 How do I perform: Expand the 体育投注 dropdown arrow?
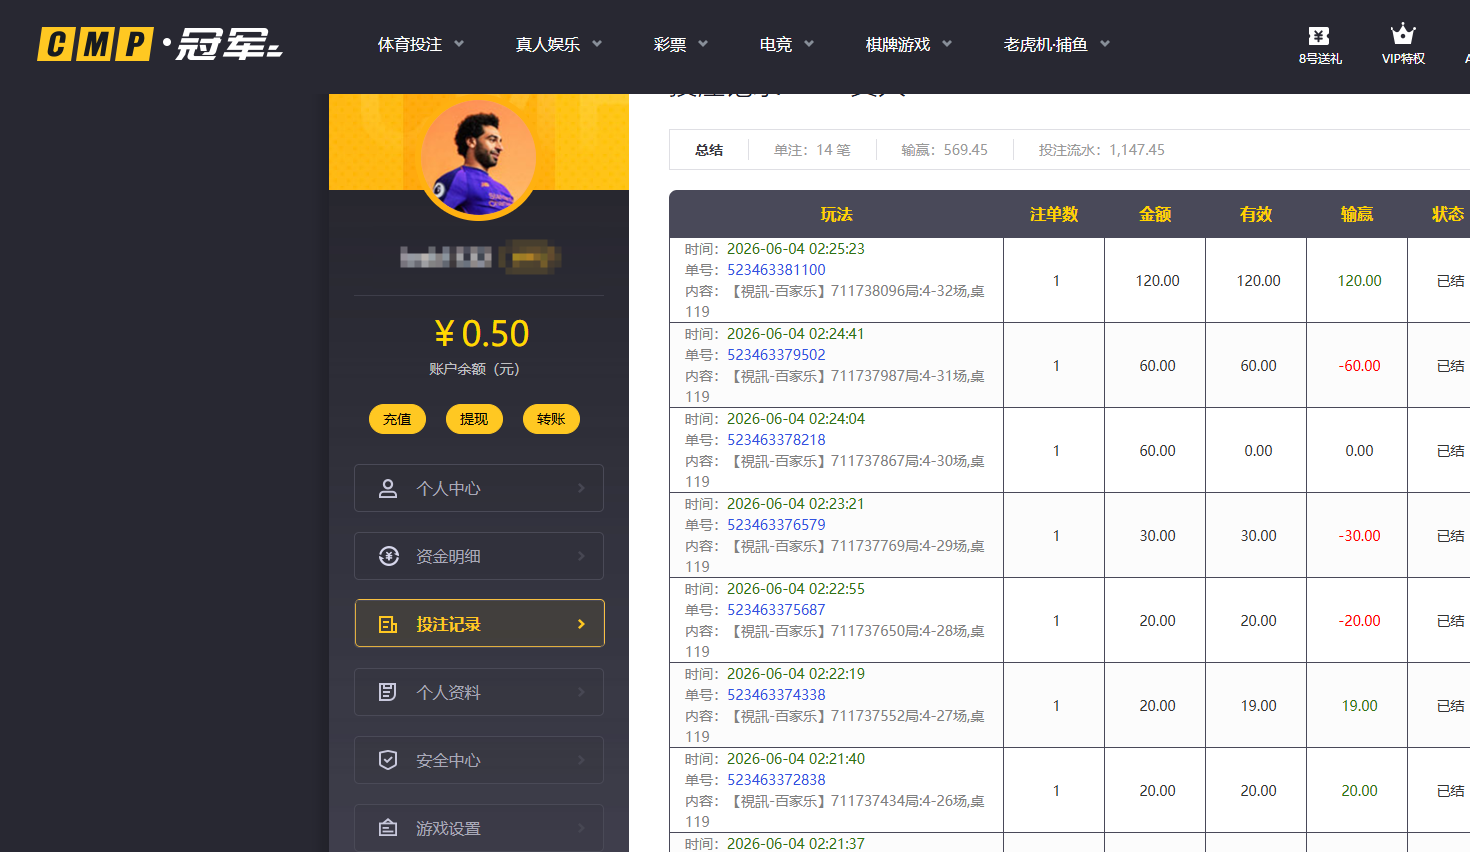[x=459, y=44]
